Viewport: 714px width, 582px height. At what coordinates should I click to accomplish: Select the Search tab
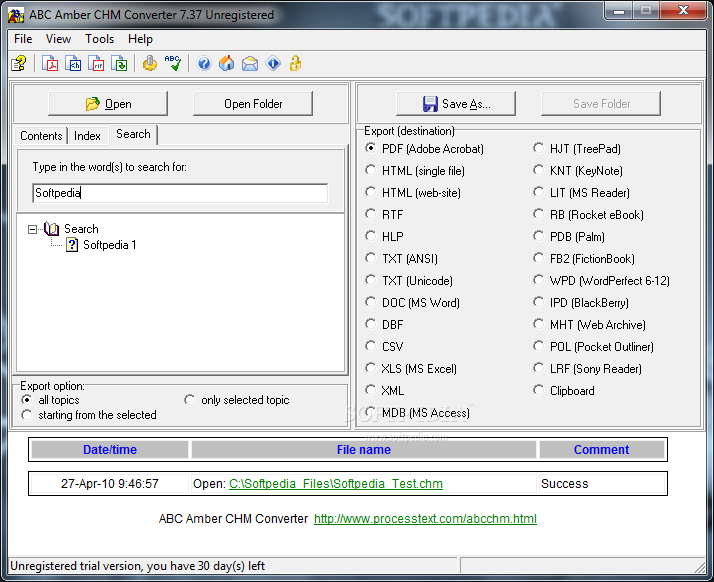click(133, 134)
